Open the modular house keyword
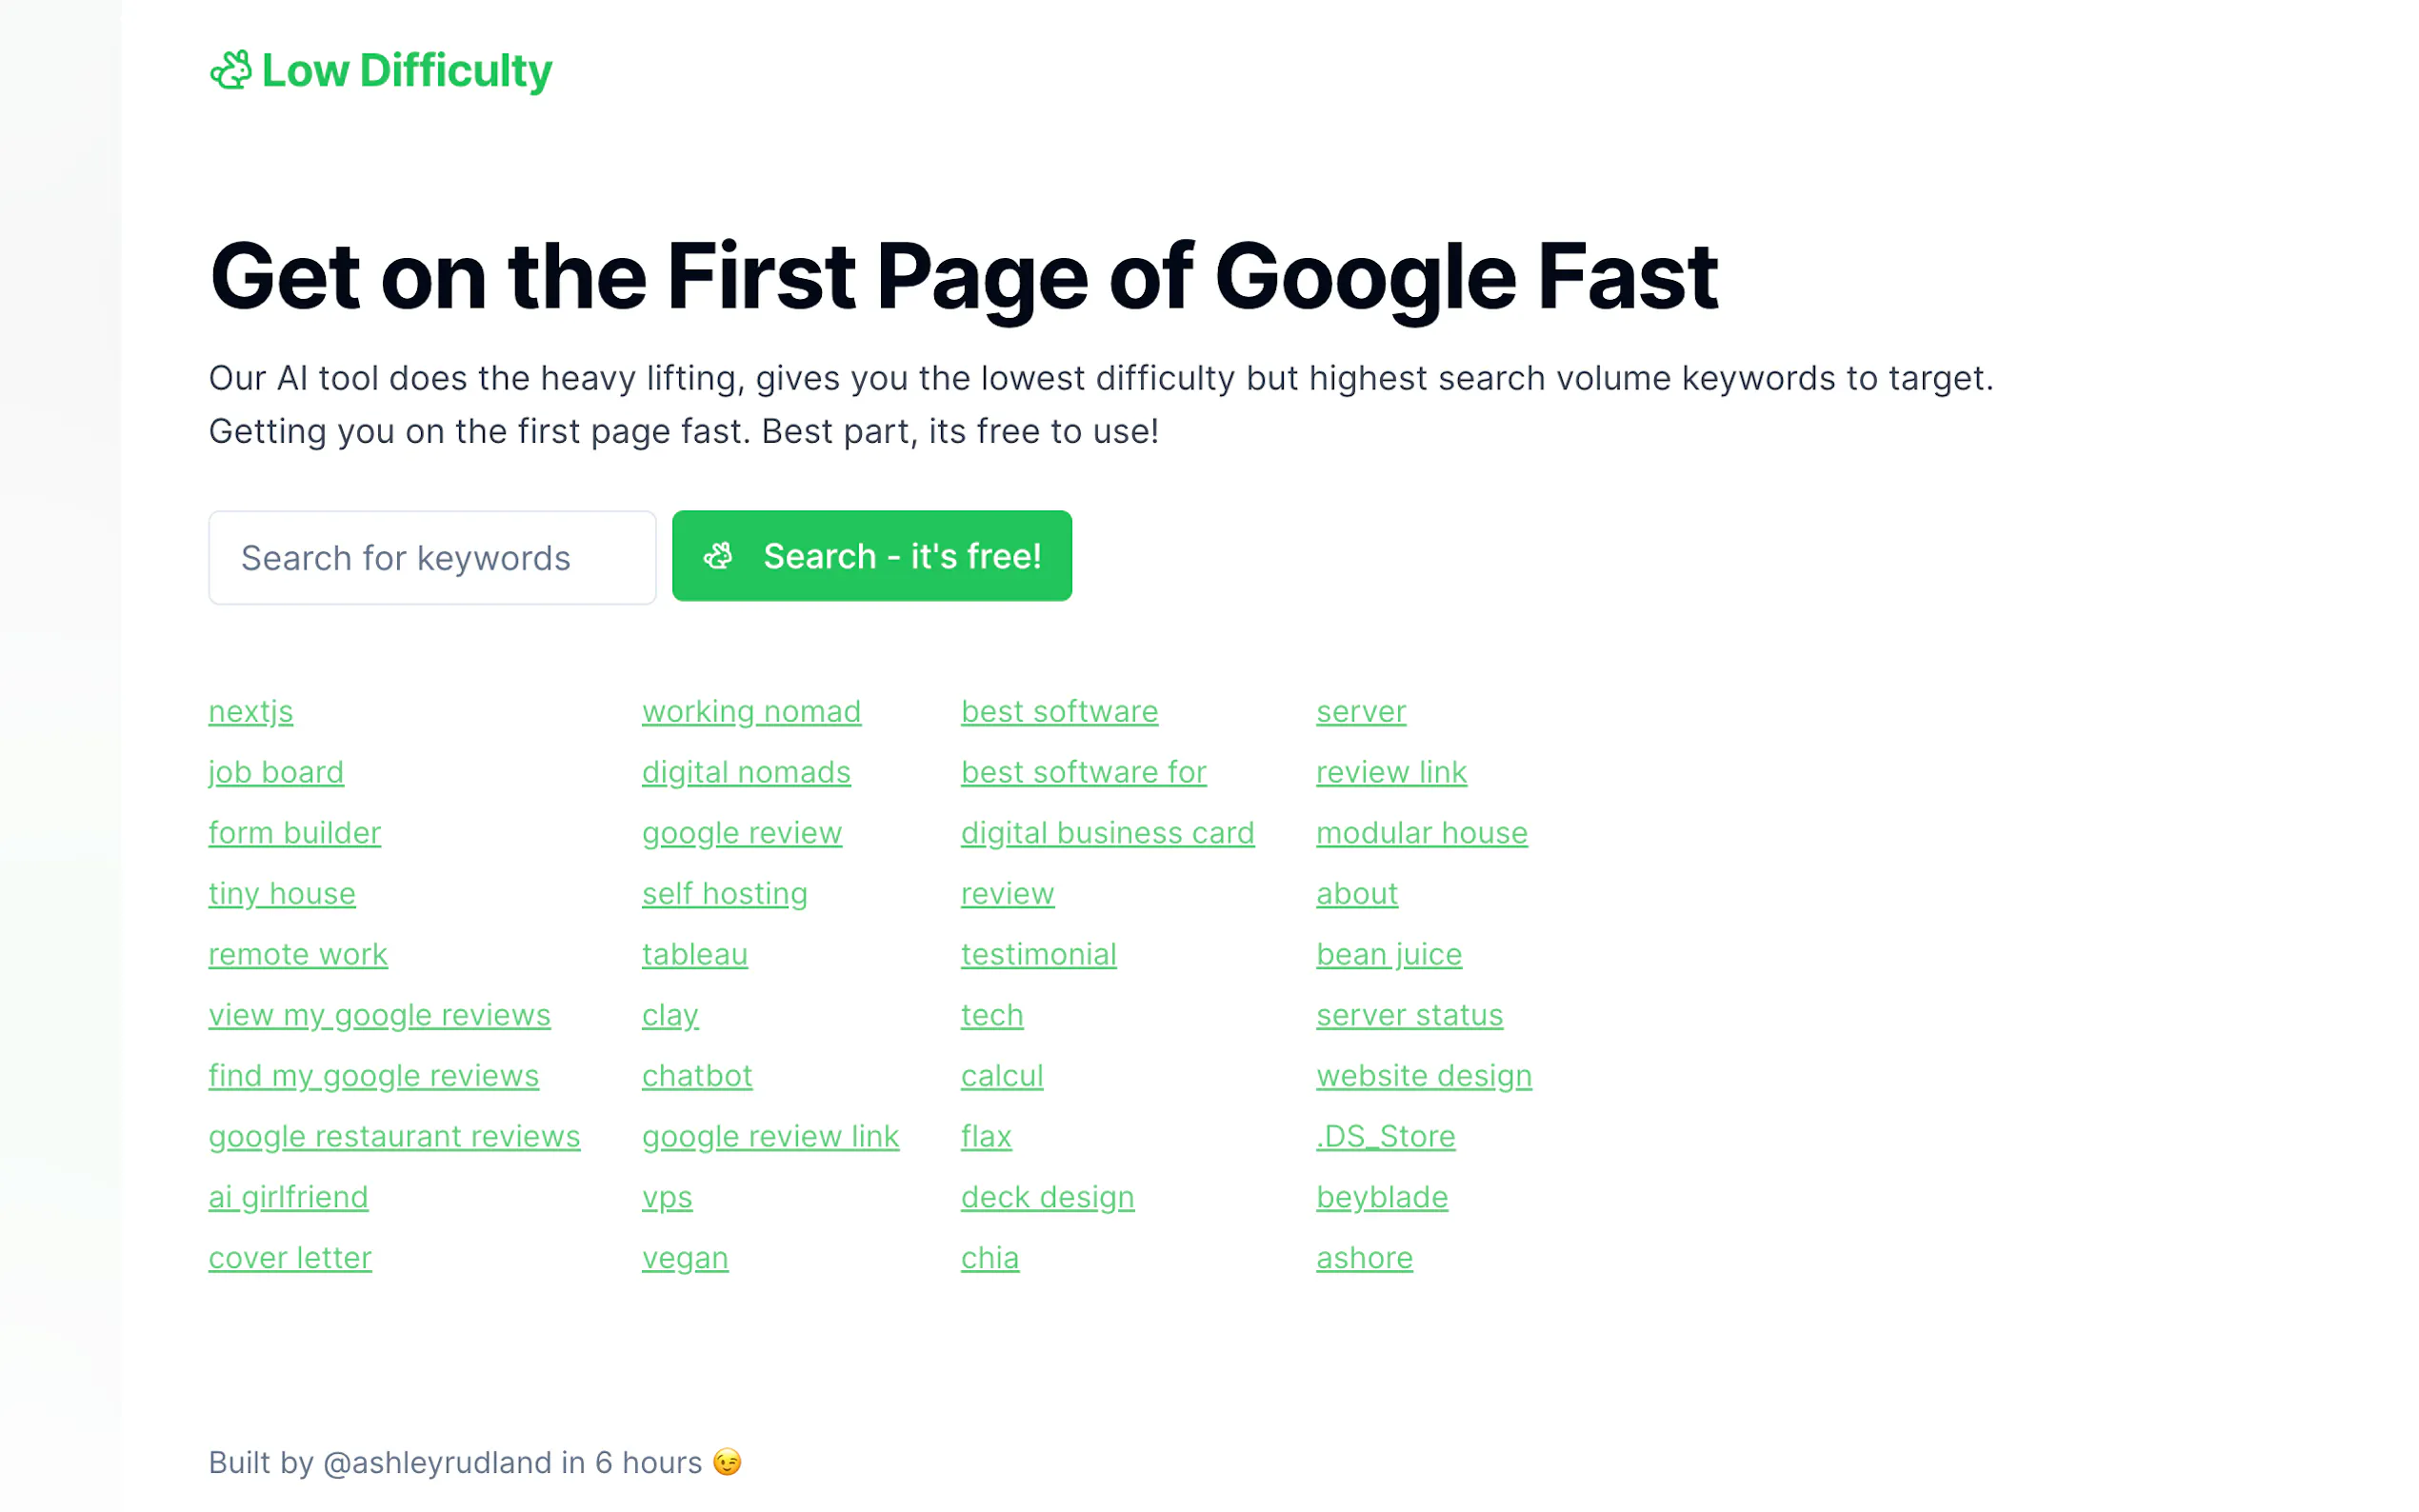 pos(1421,833)
